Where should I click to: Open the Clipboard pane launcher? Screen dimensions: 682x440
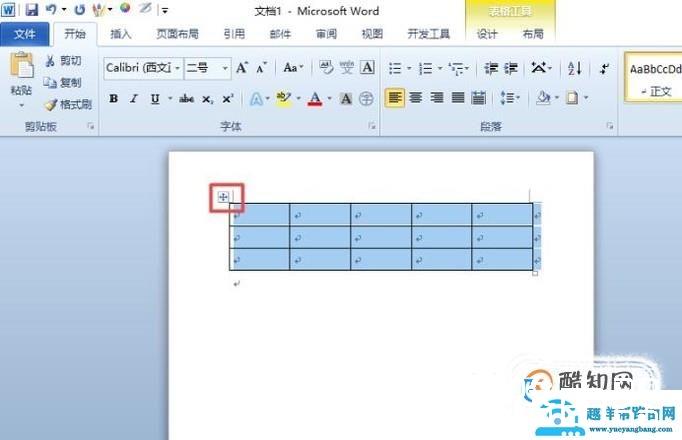(x=90, y=126)
